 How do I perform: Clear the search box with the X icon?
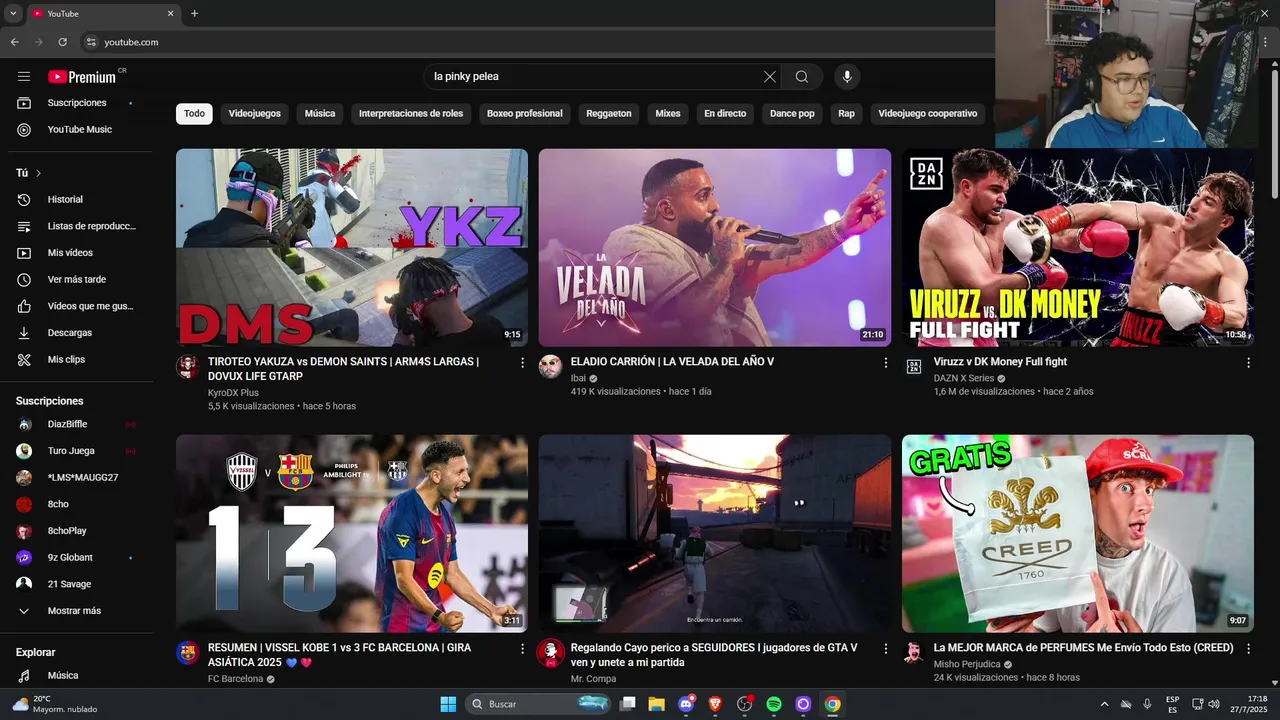(769, 77)
